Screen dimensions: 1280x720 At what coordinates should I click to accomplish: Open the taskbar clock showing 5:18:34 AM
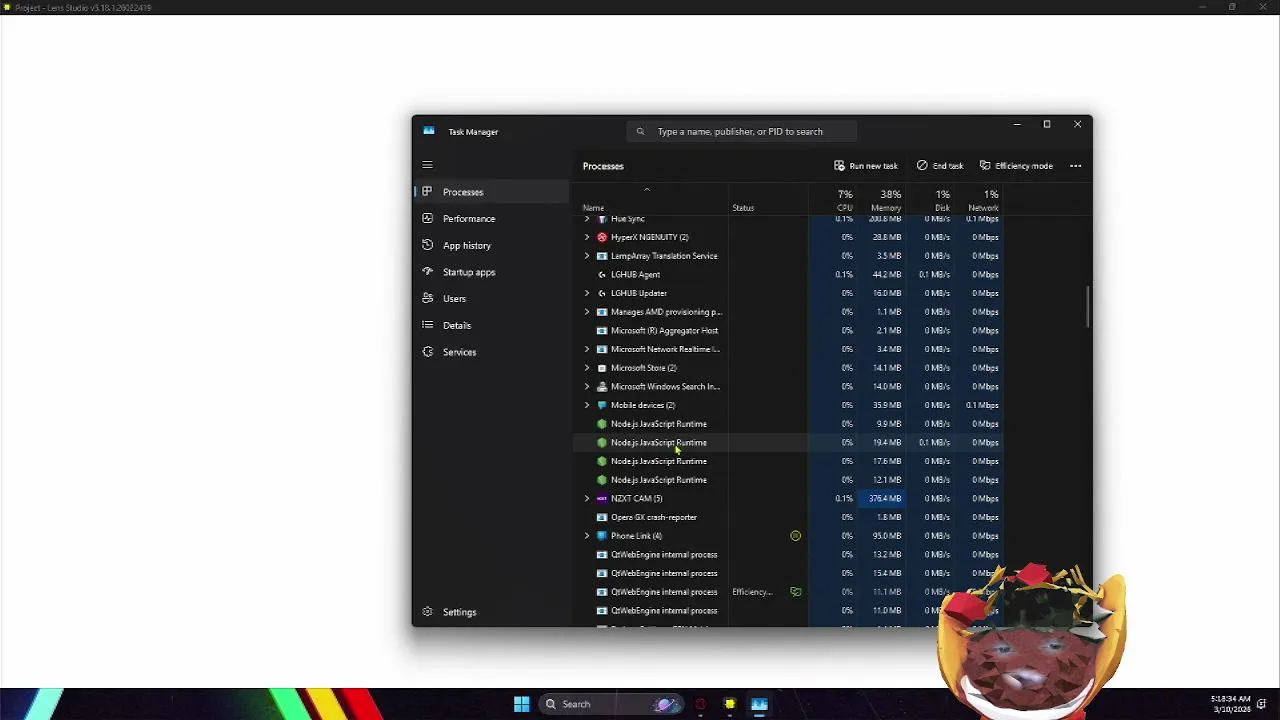click(x=1230, y=704)
